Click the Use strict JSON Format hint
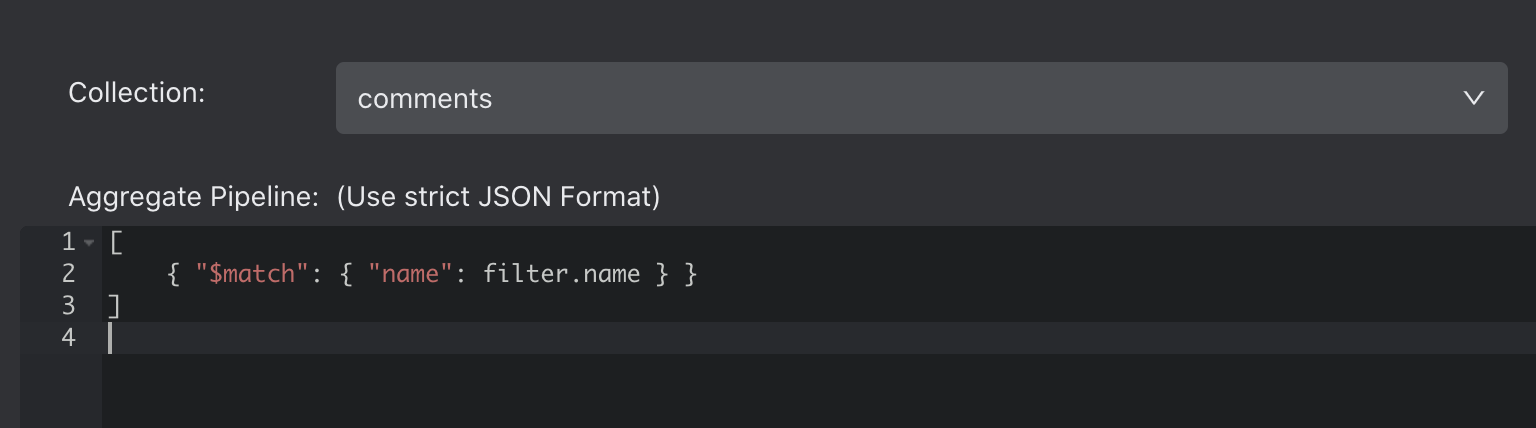 pos(498,197)
